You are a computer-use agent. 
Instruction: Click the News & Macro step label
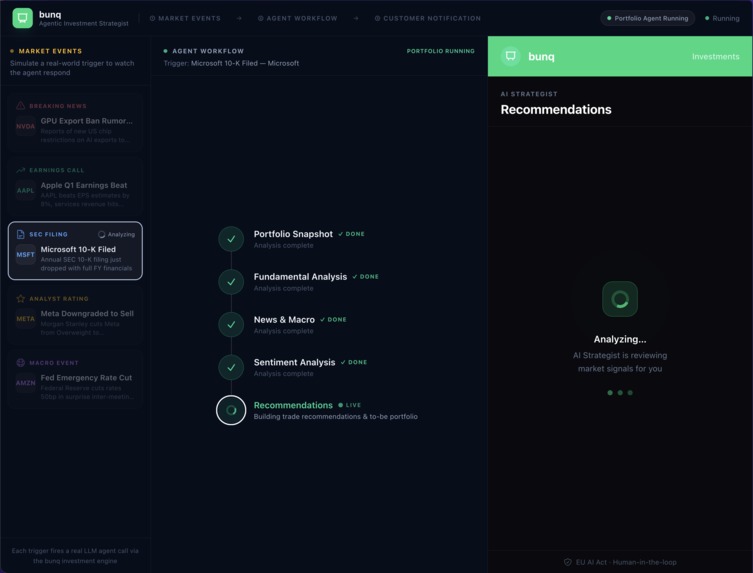tap(284, 319)
